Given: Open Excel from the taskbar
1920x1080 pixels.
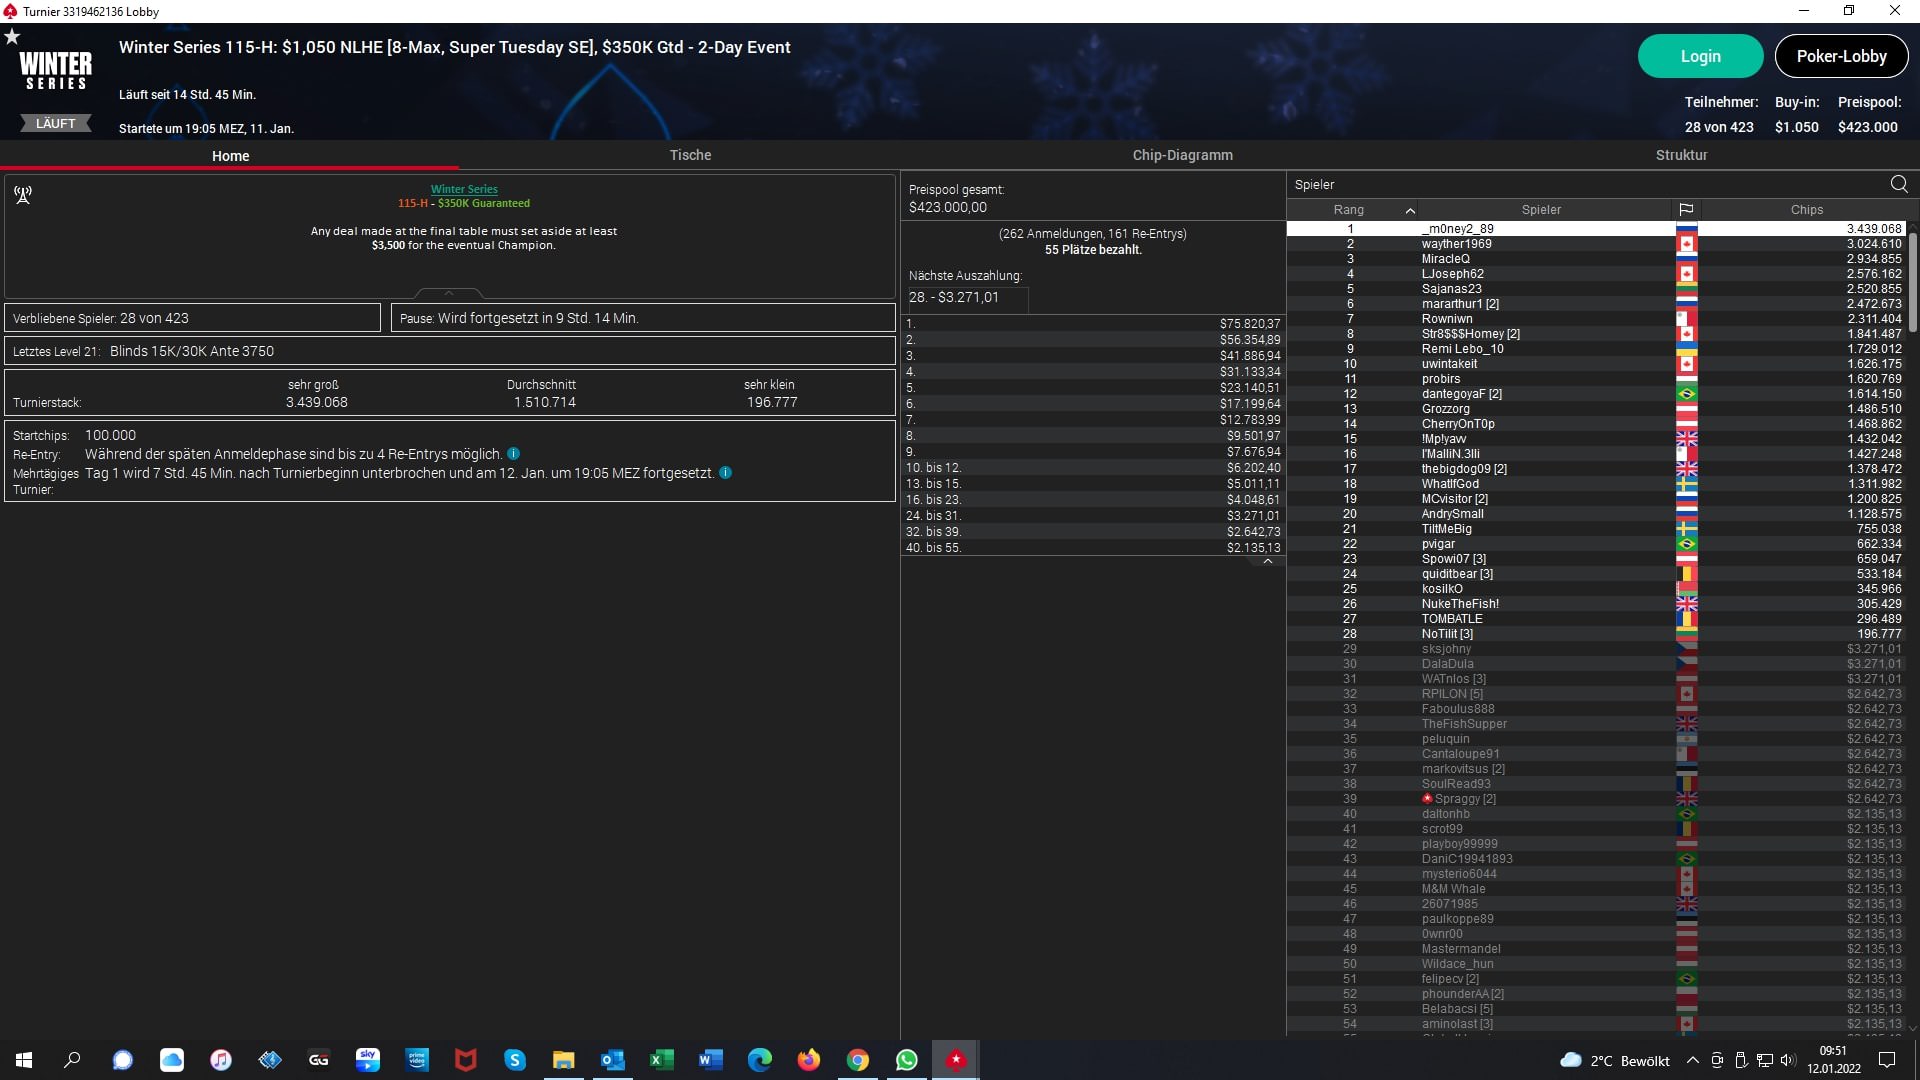Looking at the screenshot, I should pyautogui.click(x=661, y=1060).
